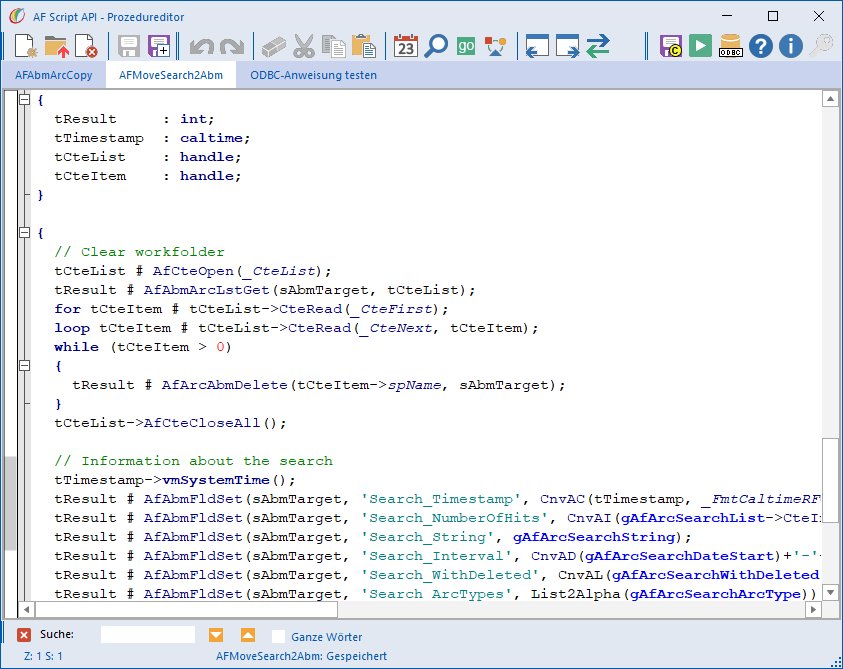Click the 'Clear workfolder' comment line
This screenshot has height=669, width=843.
click(139, 252)
